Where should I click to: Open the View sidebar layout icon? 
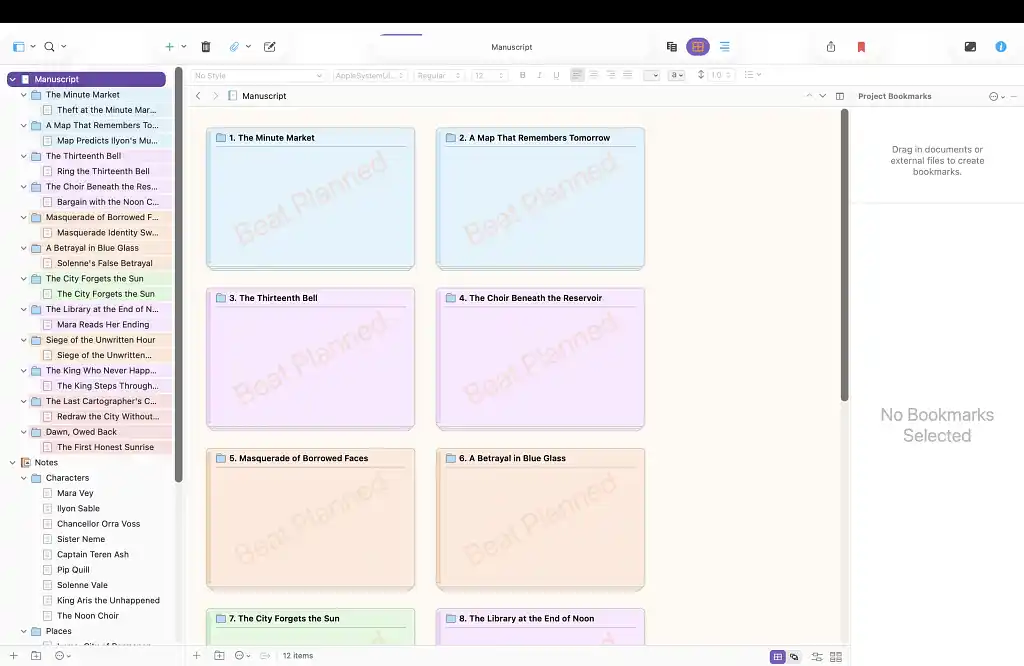point(19,46)
